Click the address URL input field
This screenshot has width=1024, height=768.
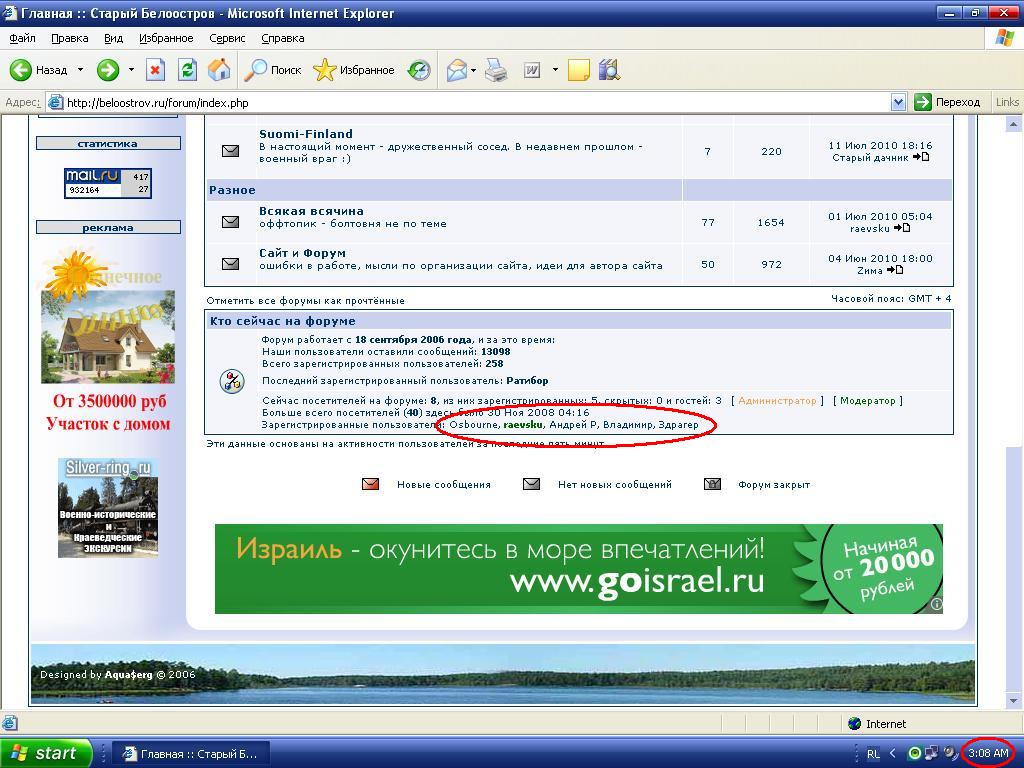point(470,102)
